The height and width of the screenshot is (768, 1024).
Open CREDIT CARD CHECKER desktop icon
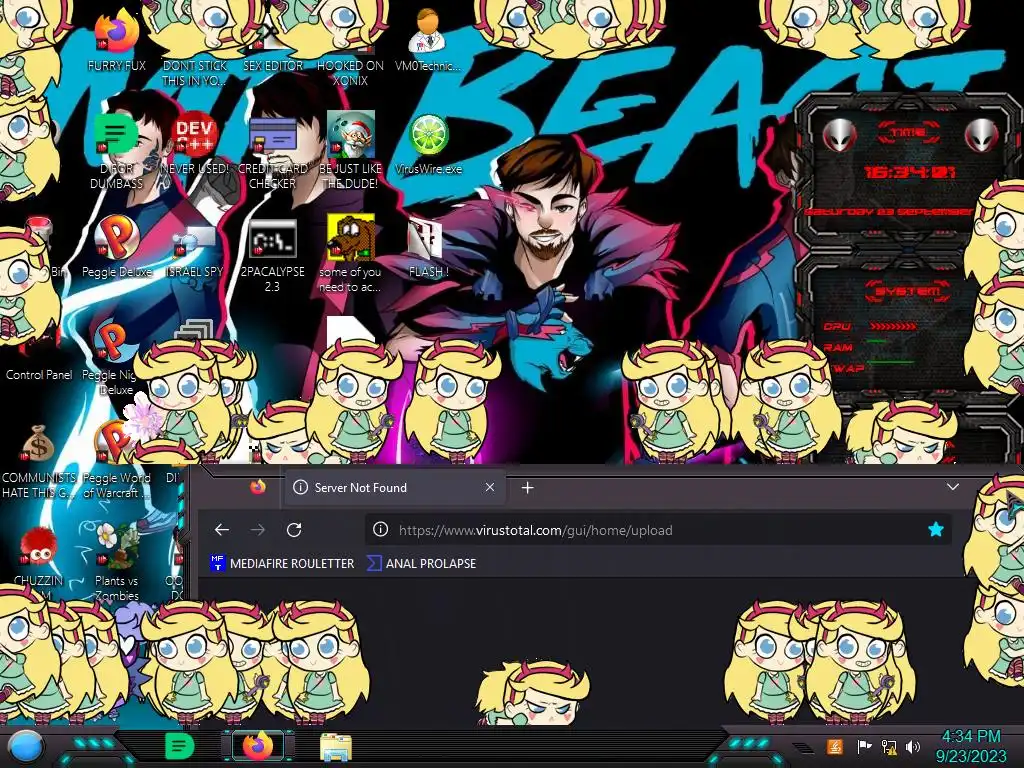pos(273,135)
